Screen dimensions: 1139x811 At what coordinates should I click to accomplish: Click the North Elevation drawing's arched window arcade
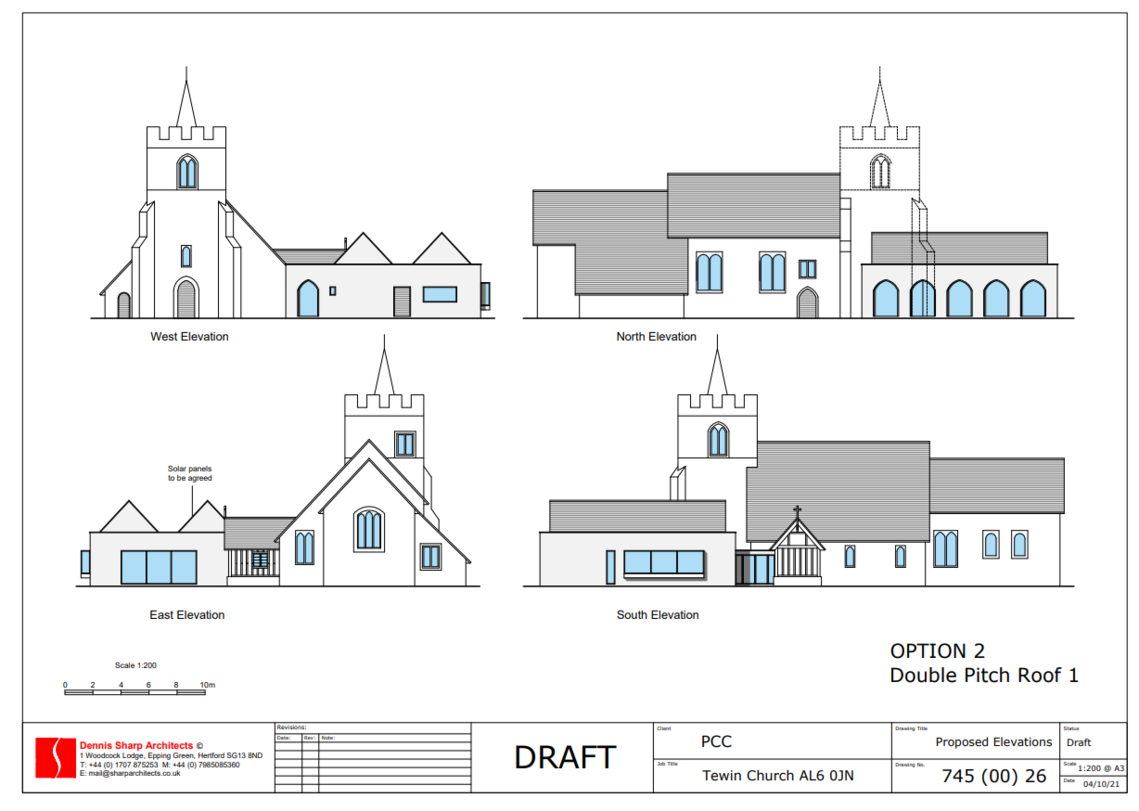click(x=959, y=298)
